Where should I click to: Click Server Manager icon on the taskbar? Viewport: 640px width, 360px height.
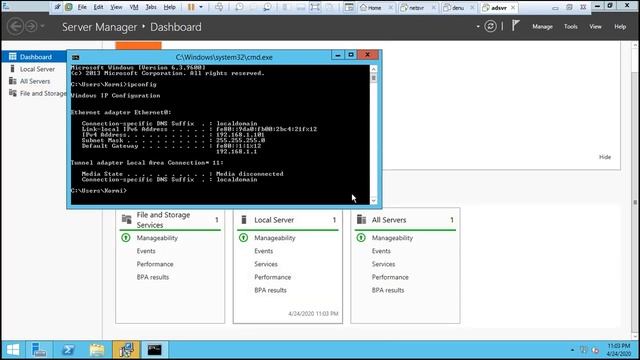click(x=39, y=349)
